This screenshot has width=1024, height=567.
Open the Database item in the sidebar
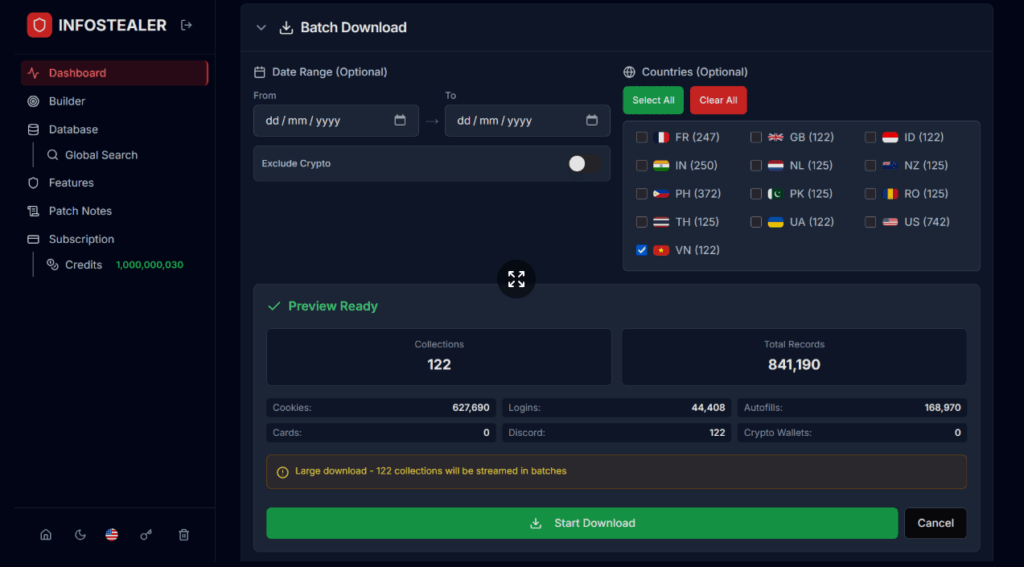[73, 129]
